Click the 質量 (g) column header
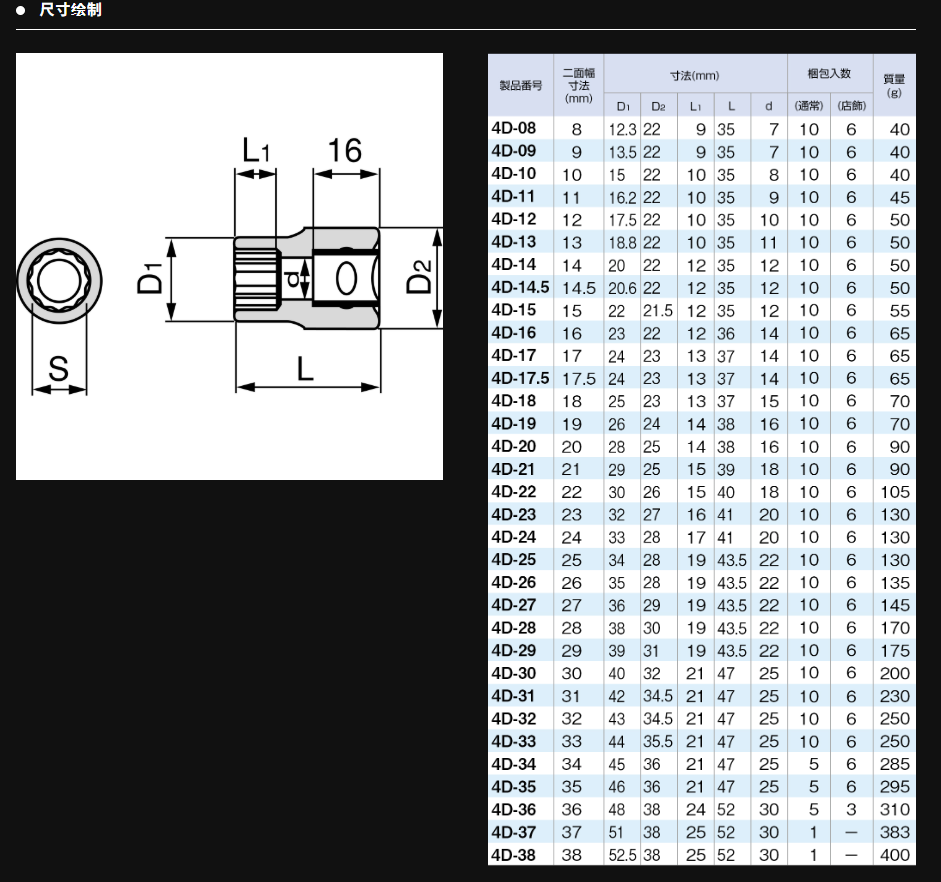This screenshot has width=941, height=882. [893, 85]
